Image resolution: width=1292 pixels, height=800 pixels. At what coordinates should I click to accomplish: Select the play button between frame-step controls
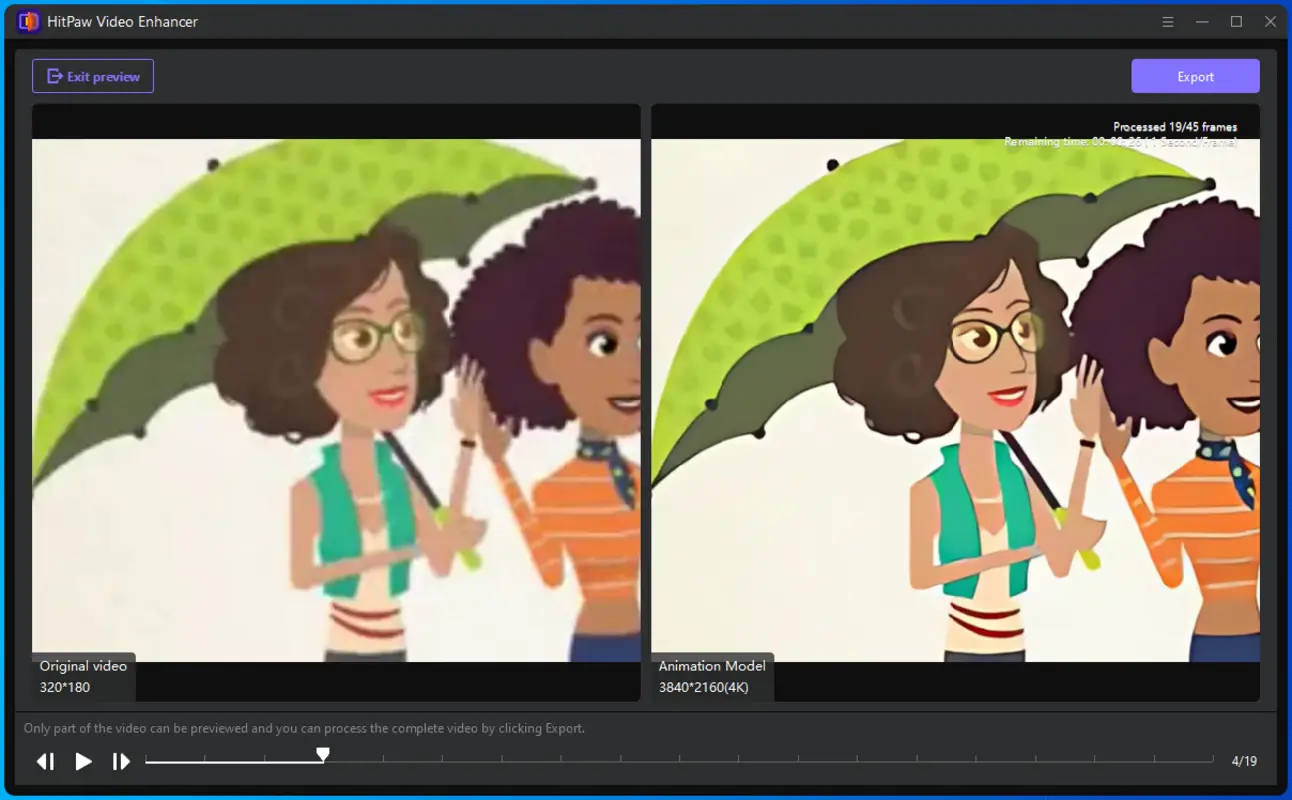(84, 761)
